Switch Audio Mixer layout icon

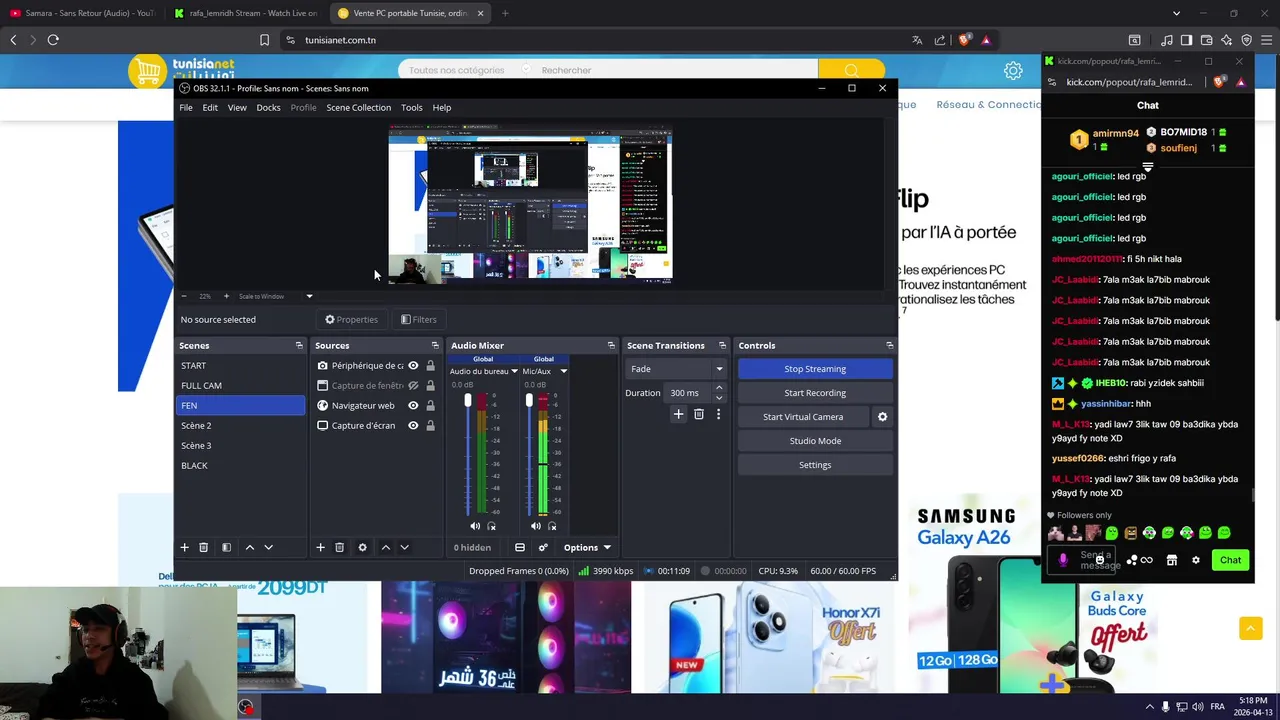pos(520,547)
